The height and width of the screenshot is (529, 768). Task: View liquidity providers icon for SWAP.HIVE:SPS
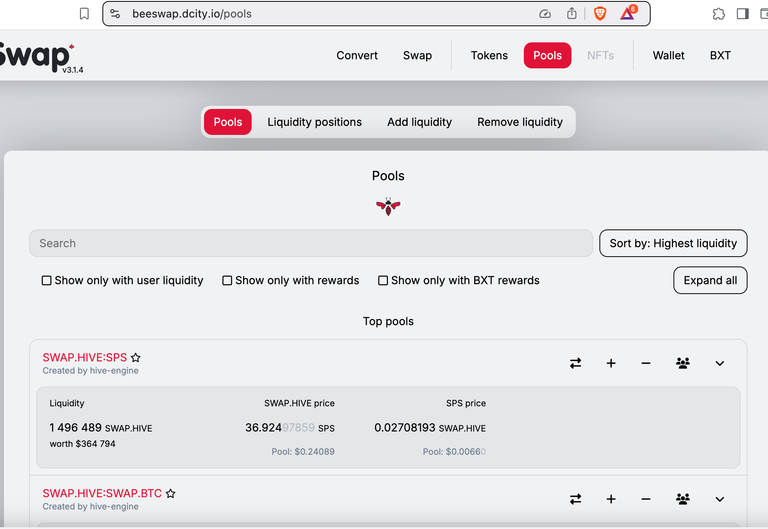(683, 363)
